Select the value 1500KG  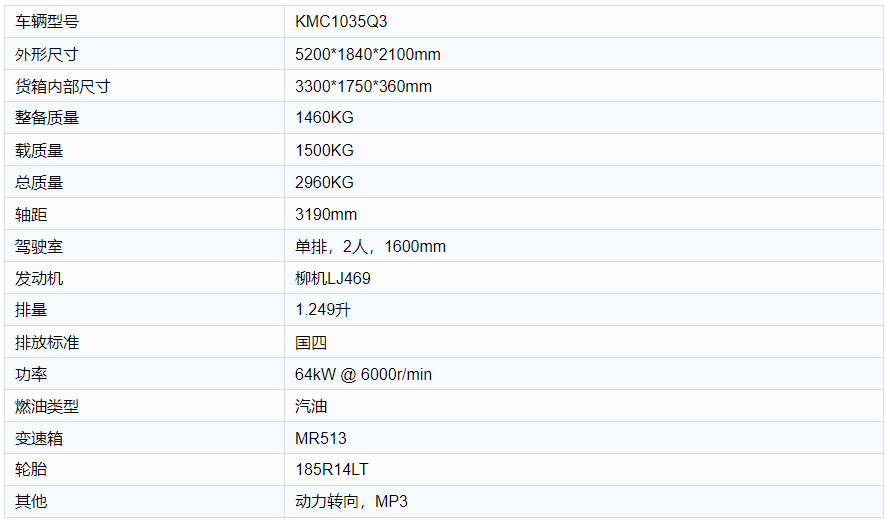[324, 150]
